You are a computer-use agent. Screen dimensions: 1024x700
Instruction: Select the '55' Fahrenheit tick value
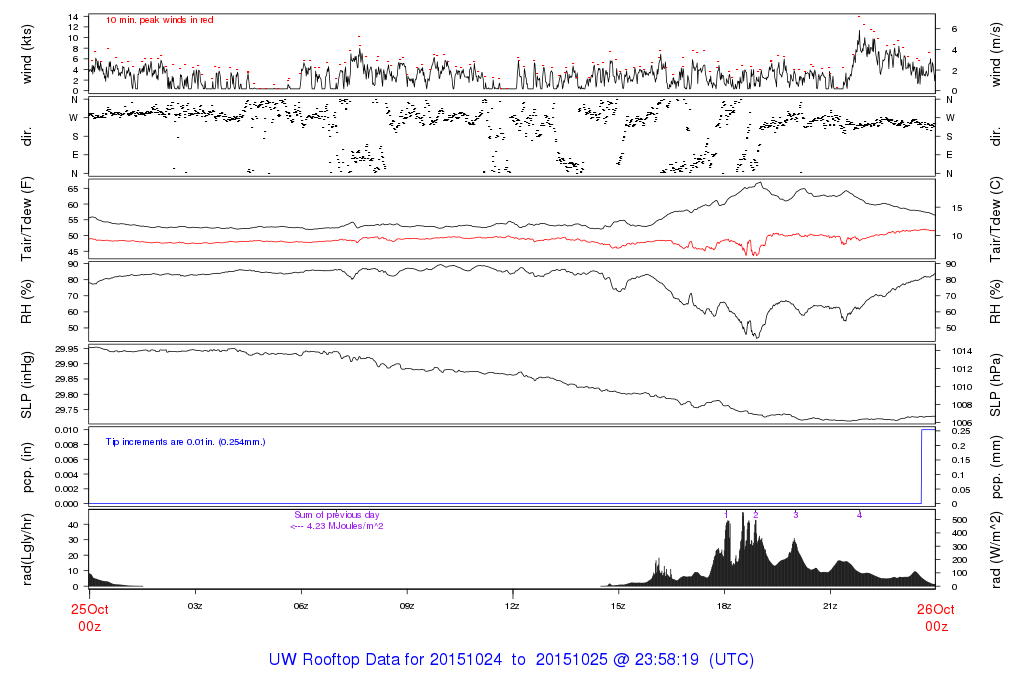73,221
